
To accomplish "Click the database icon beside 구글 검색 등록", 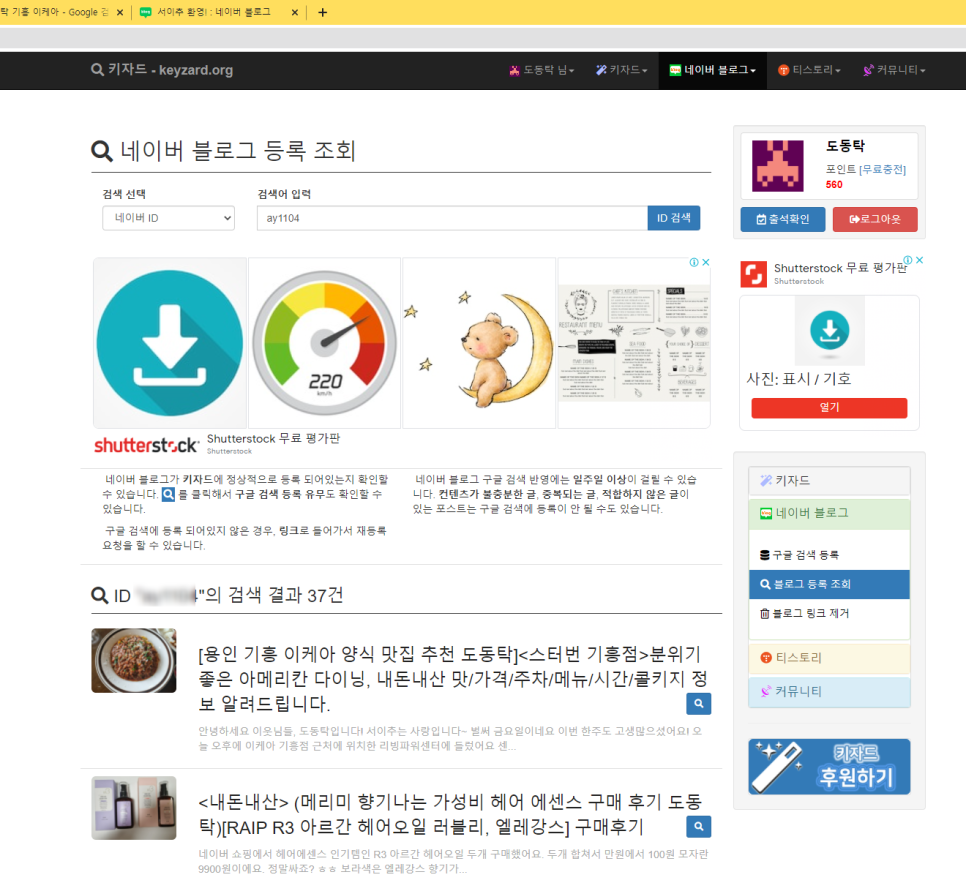I will [x=765, y=555].
